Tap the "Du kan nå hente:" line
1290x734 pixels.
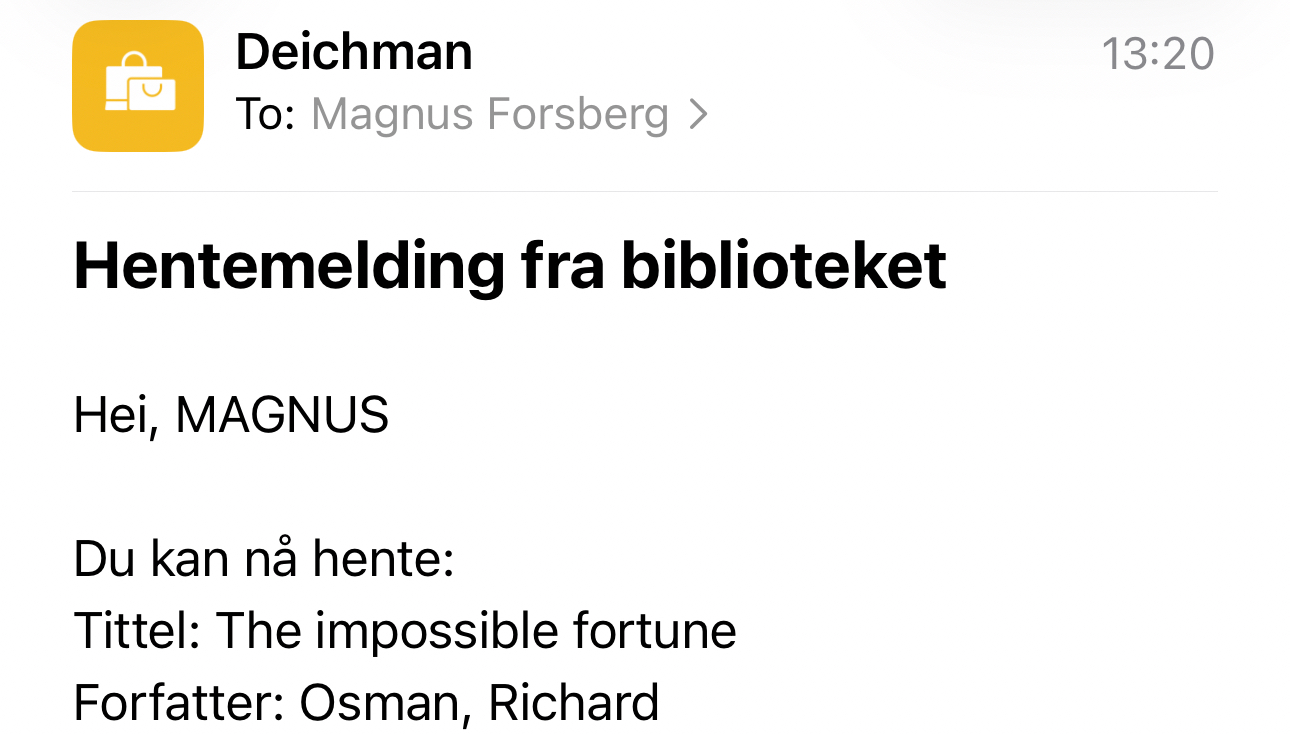point(264,560)
